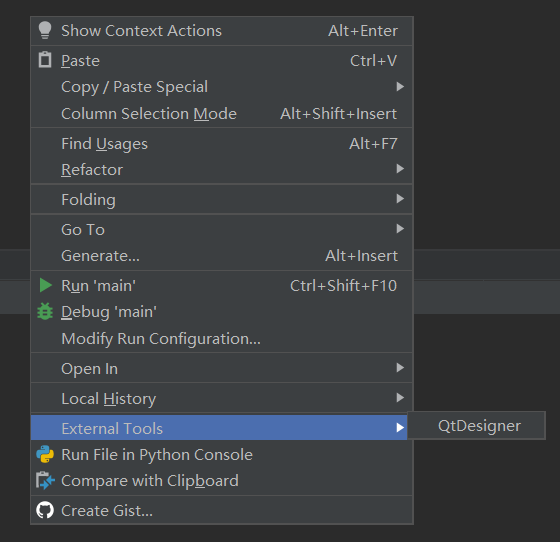
Task: Expand the Folding submenu arrow
Action: [x=400, y=199]
